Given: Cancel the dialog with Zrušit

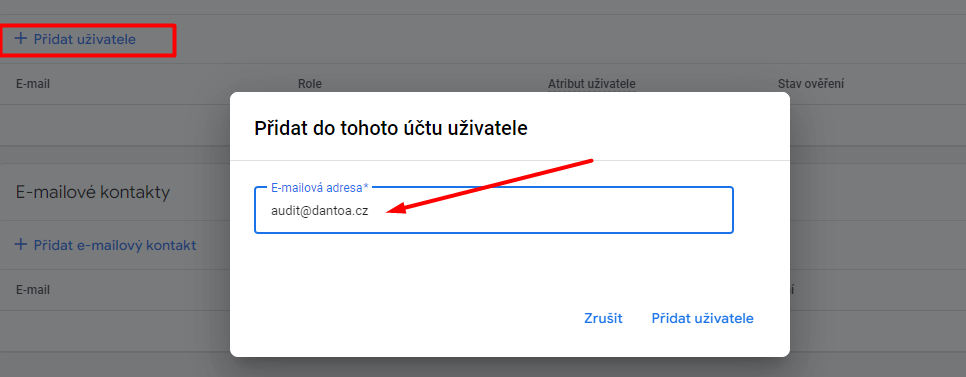Looking at the screenshot, I should [603, 318].
